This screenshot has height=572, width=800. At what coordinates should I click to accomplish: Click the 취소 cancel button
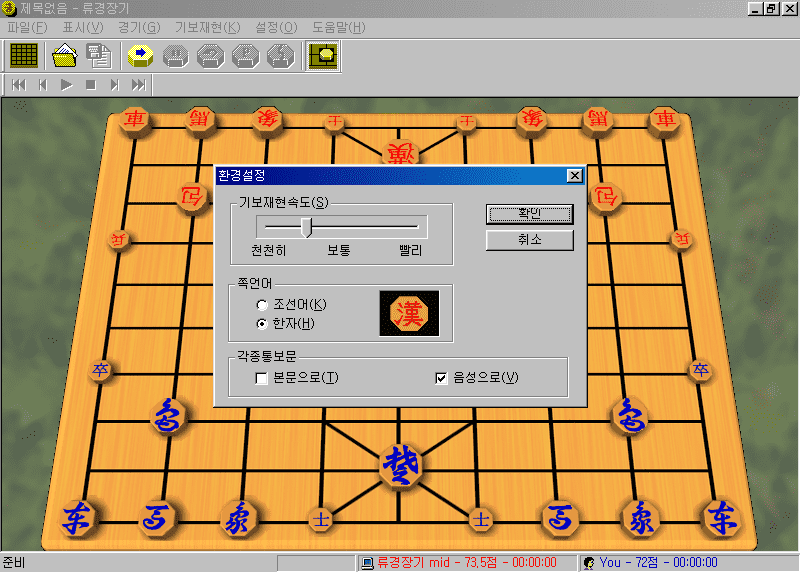(x=529, y=240)
